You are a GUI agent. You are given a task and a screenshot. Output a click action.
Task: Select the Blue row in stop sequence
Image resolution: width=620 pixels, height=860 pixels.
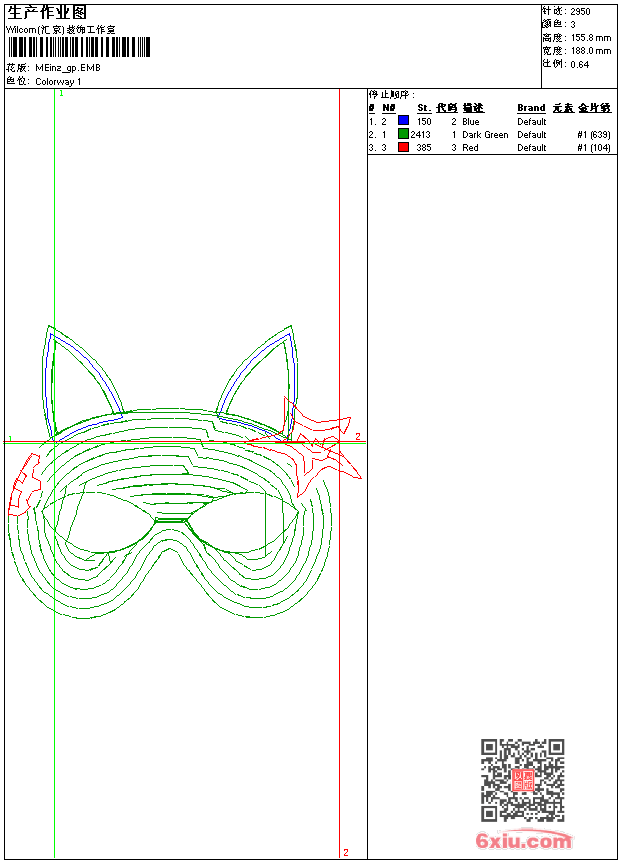point(470,121)
